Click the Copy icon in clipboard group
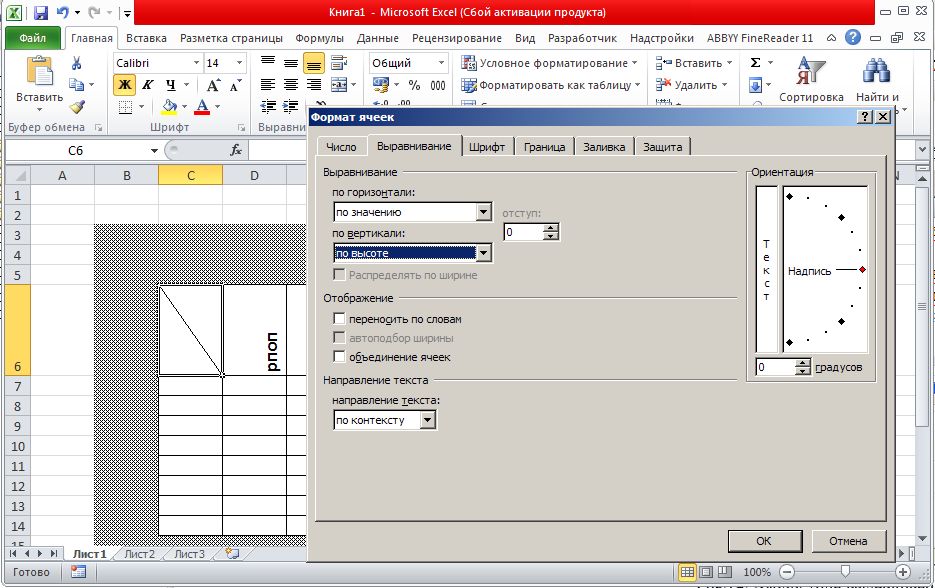935x588 pixels. click(x=76, y=85)
